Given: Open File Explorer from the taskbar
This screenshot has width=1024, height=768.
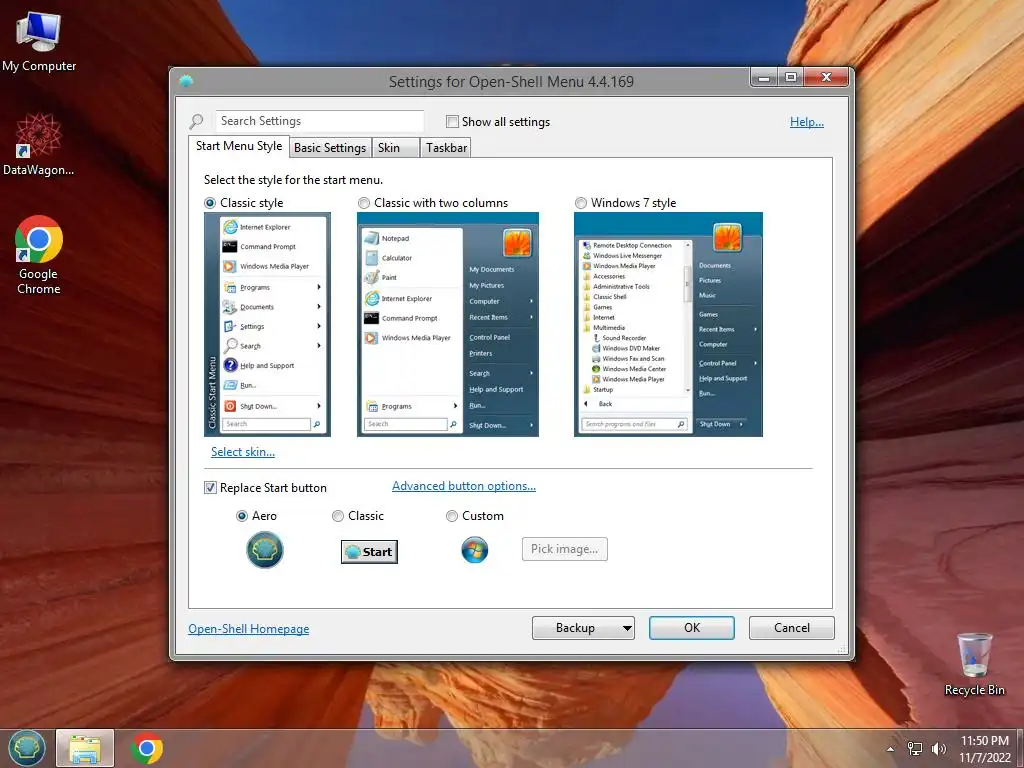Looking at the screenshot, I should pos(85,748).
